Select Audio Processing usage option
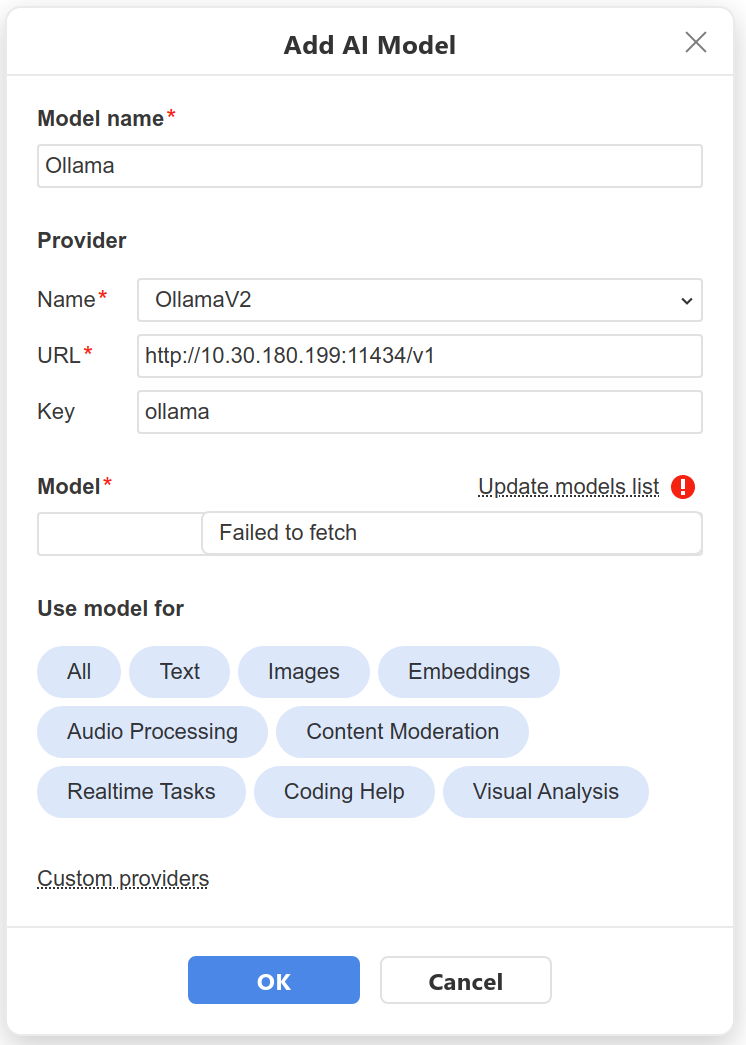Screen dimensions: 746x1045 (x=152, y=732)
